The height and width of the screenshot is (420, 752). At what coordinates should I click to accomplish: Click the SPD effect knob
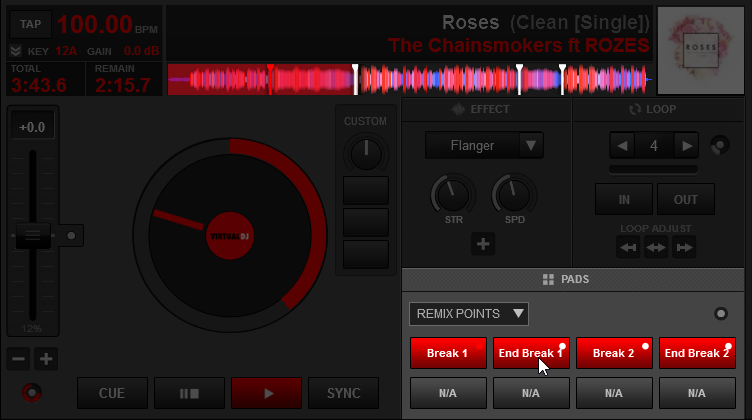[514, 194]
